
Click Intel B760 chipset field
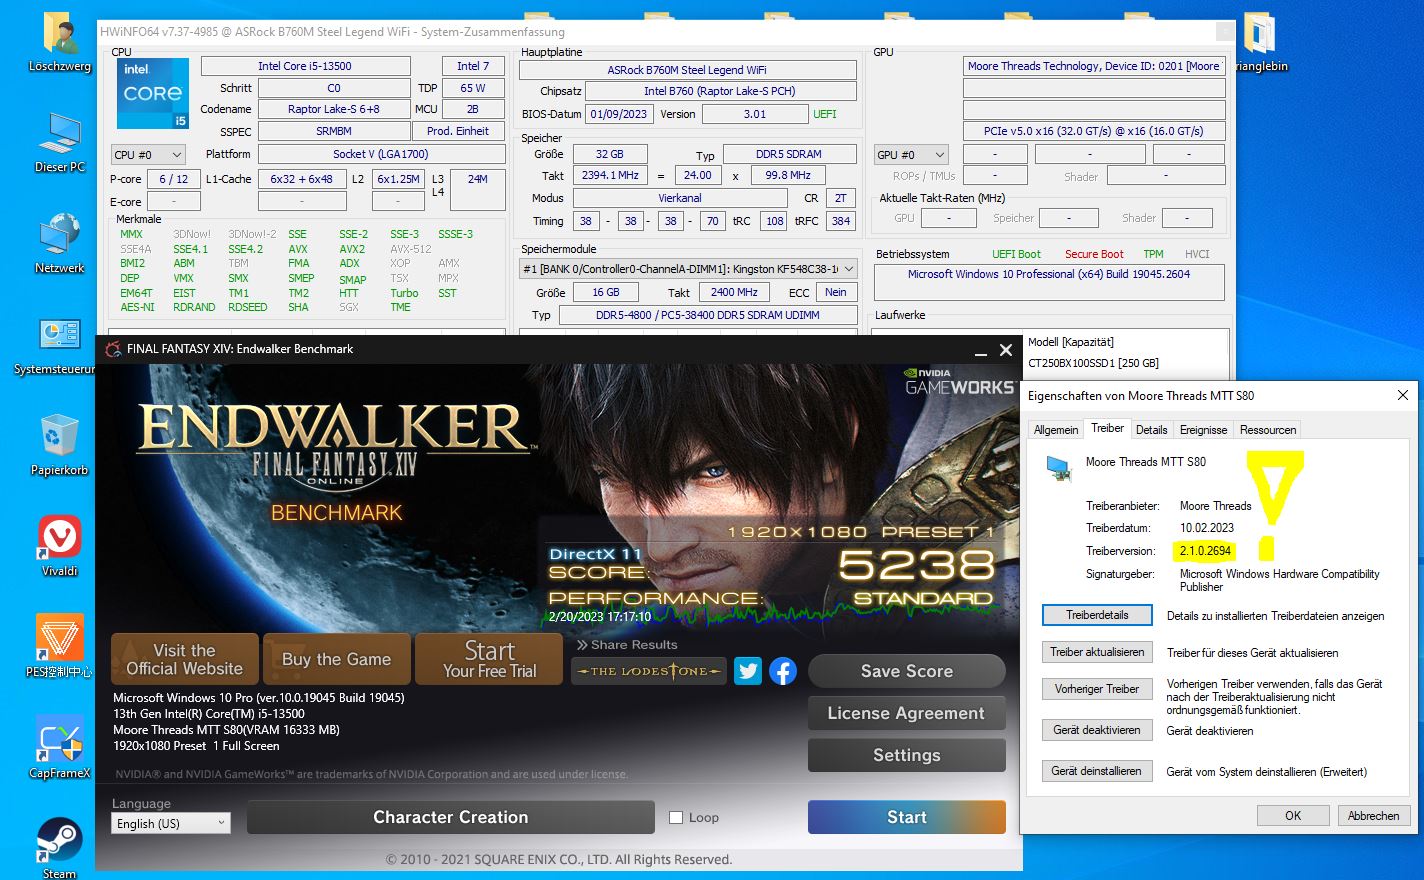[x=720, y=91]
